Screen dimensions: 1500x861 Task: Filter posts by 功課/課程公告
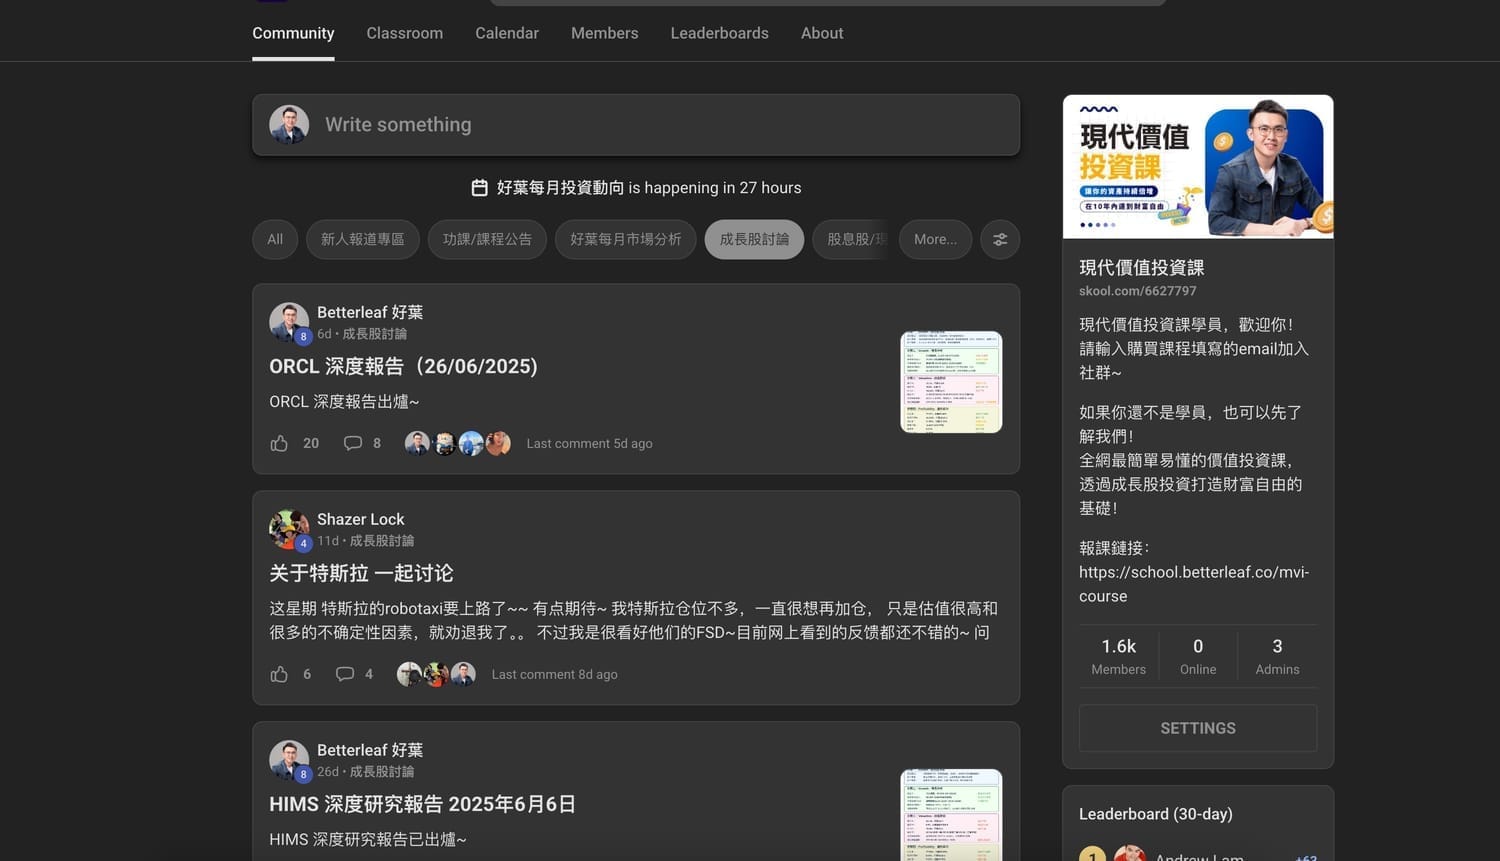[x=487, y=240]
